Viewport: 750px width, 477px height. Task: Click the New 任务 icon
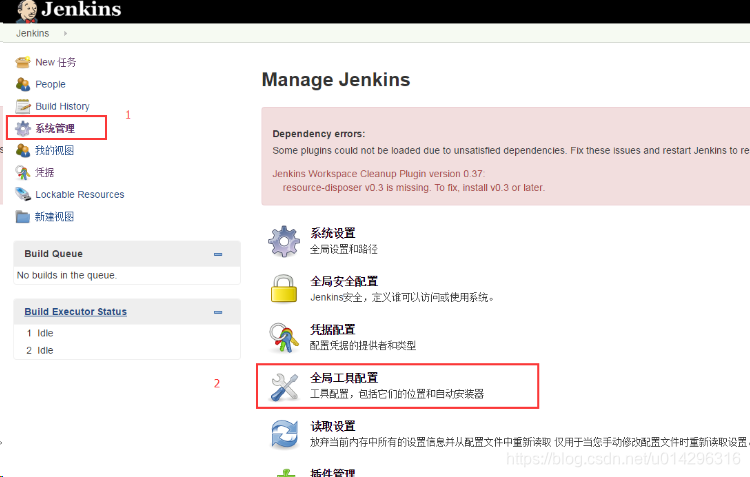tap(22, 62)
